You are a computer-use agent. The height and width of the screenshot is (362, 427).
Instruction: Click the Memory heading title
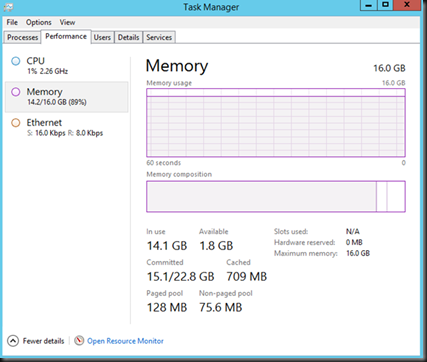tap(177, 66)
